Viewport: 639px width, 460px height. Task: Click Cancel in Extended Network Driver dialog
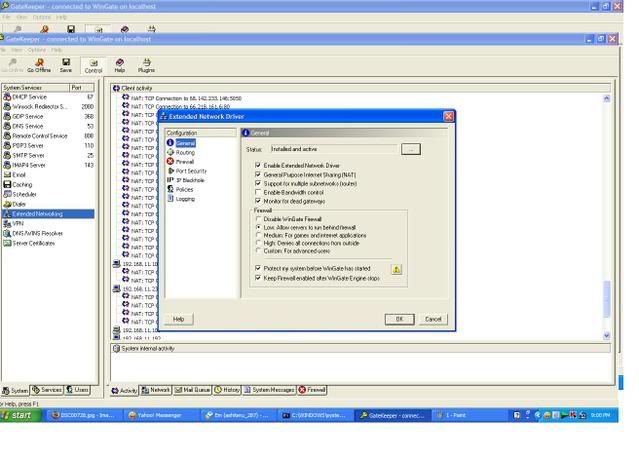pos(433,319)
